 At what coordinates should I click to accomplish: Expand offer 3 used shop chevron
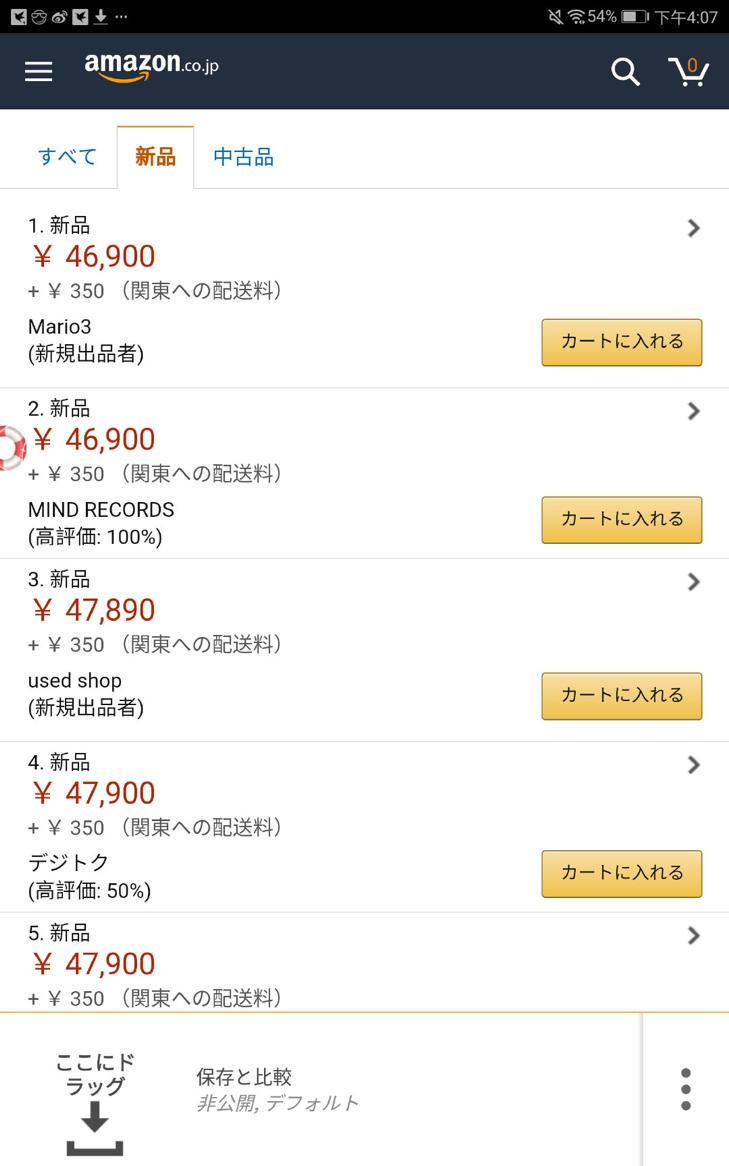693,582
